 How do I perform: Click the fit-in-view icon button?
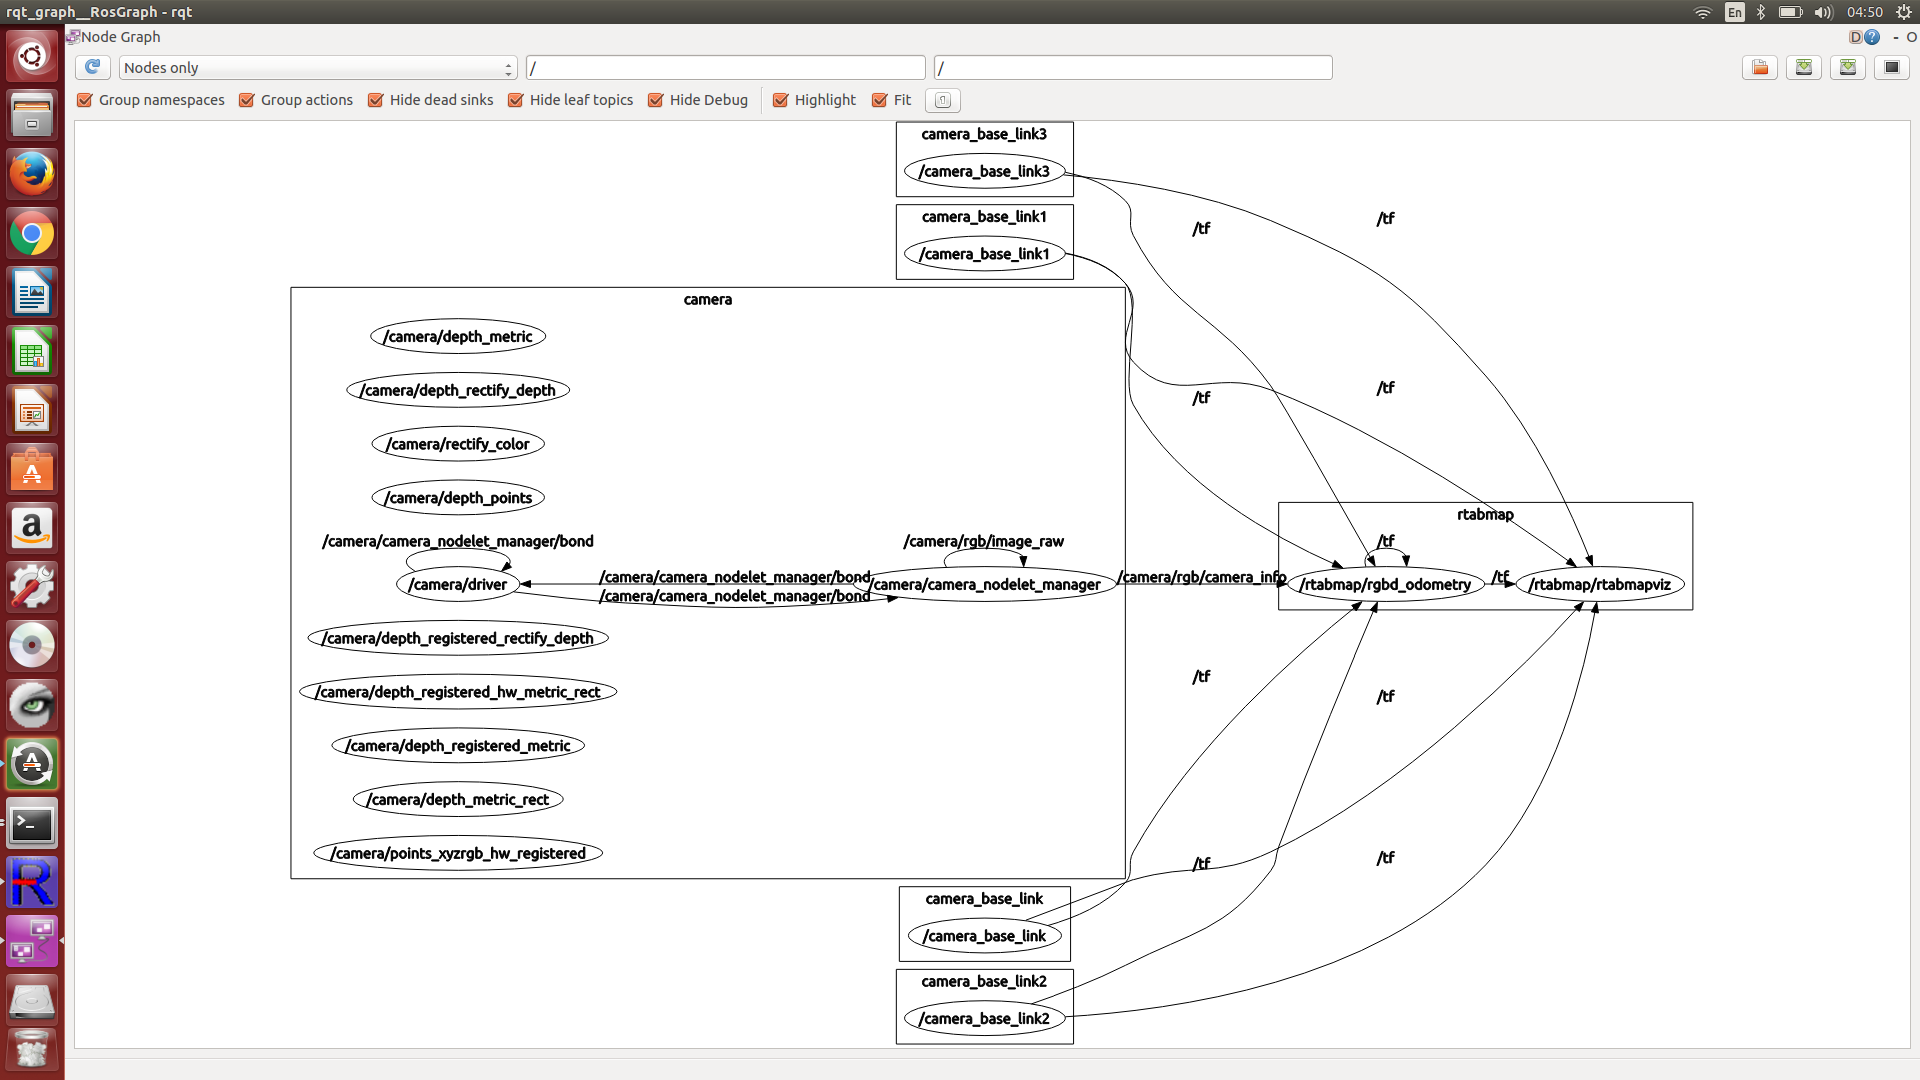[942, 100]
